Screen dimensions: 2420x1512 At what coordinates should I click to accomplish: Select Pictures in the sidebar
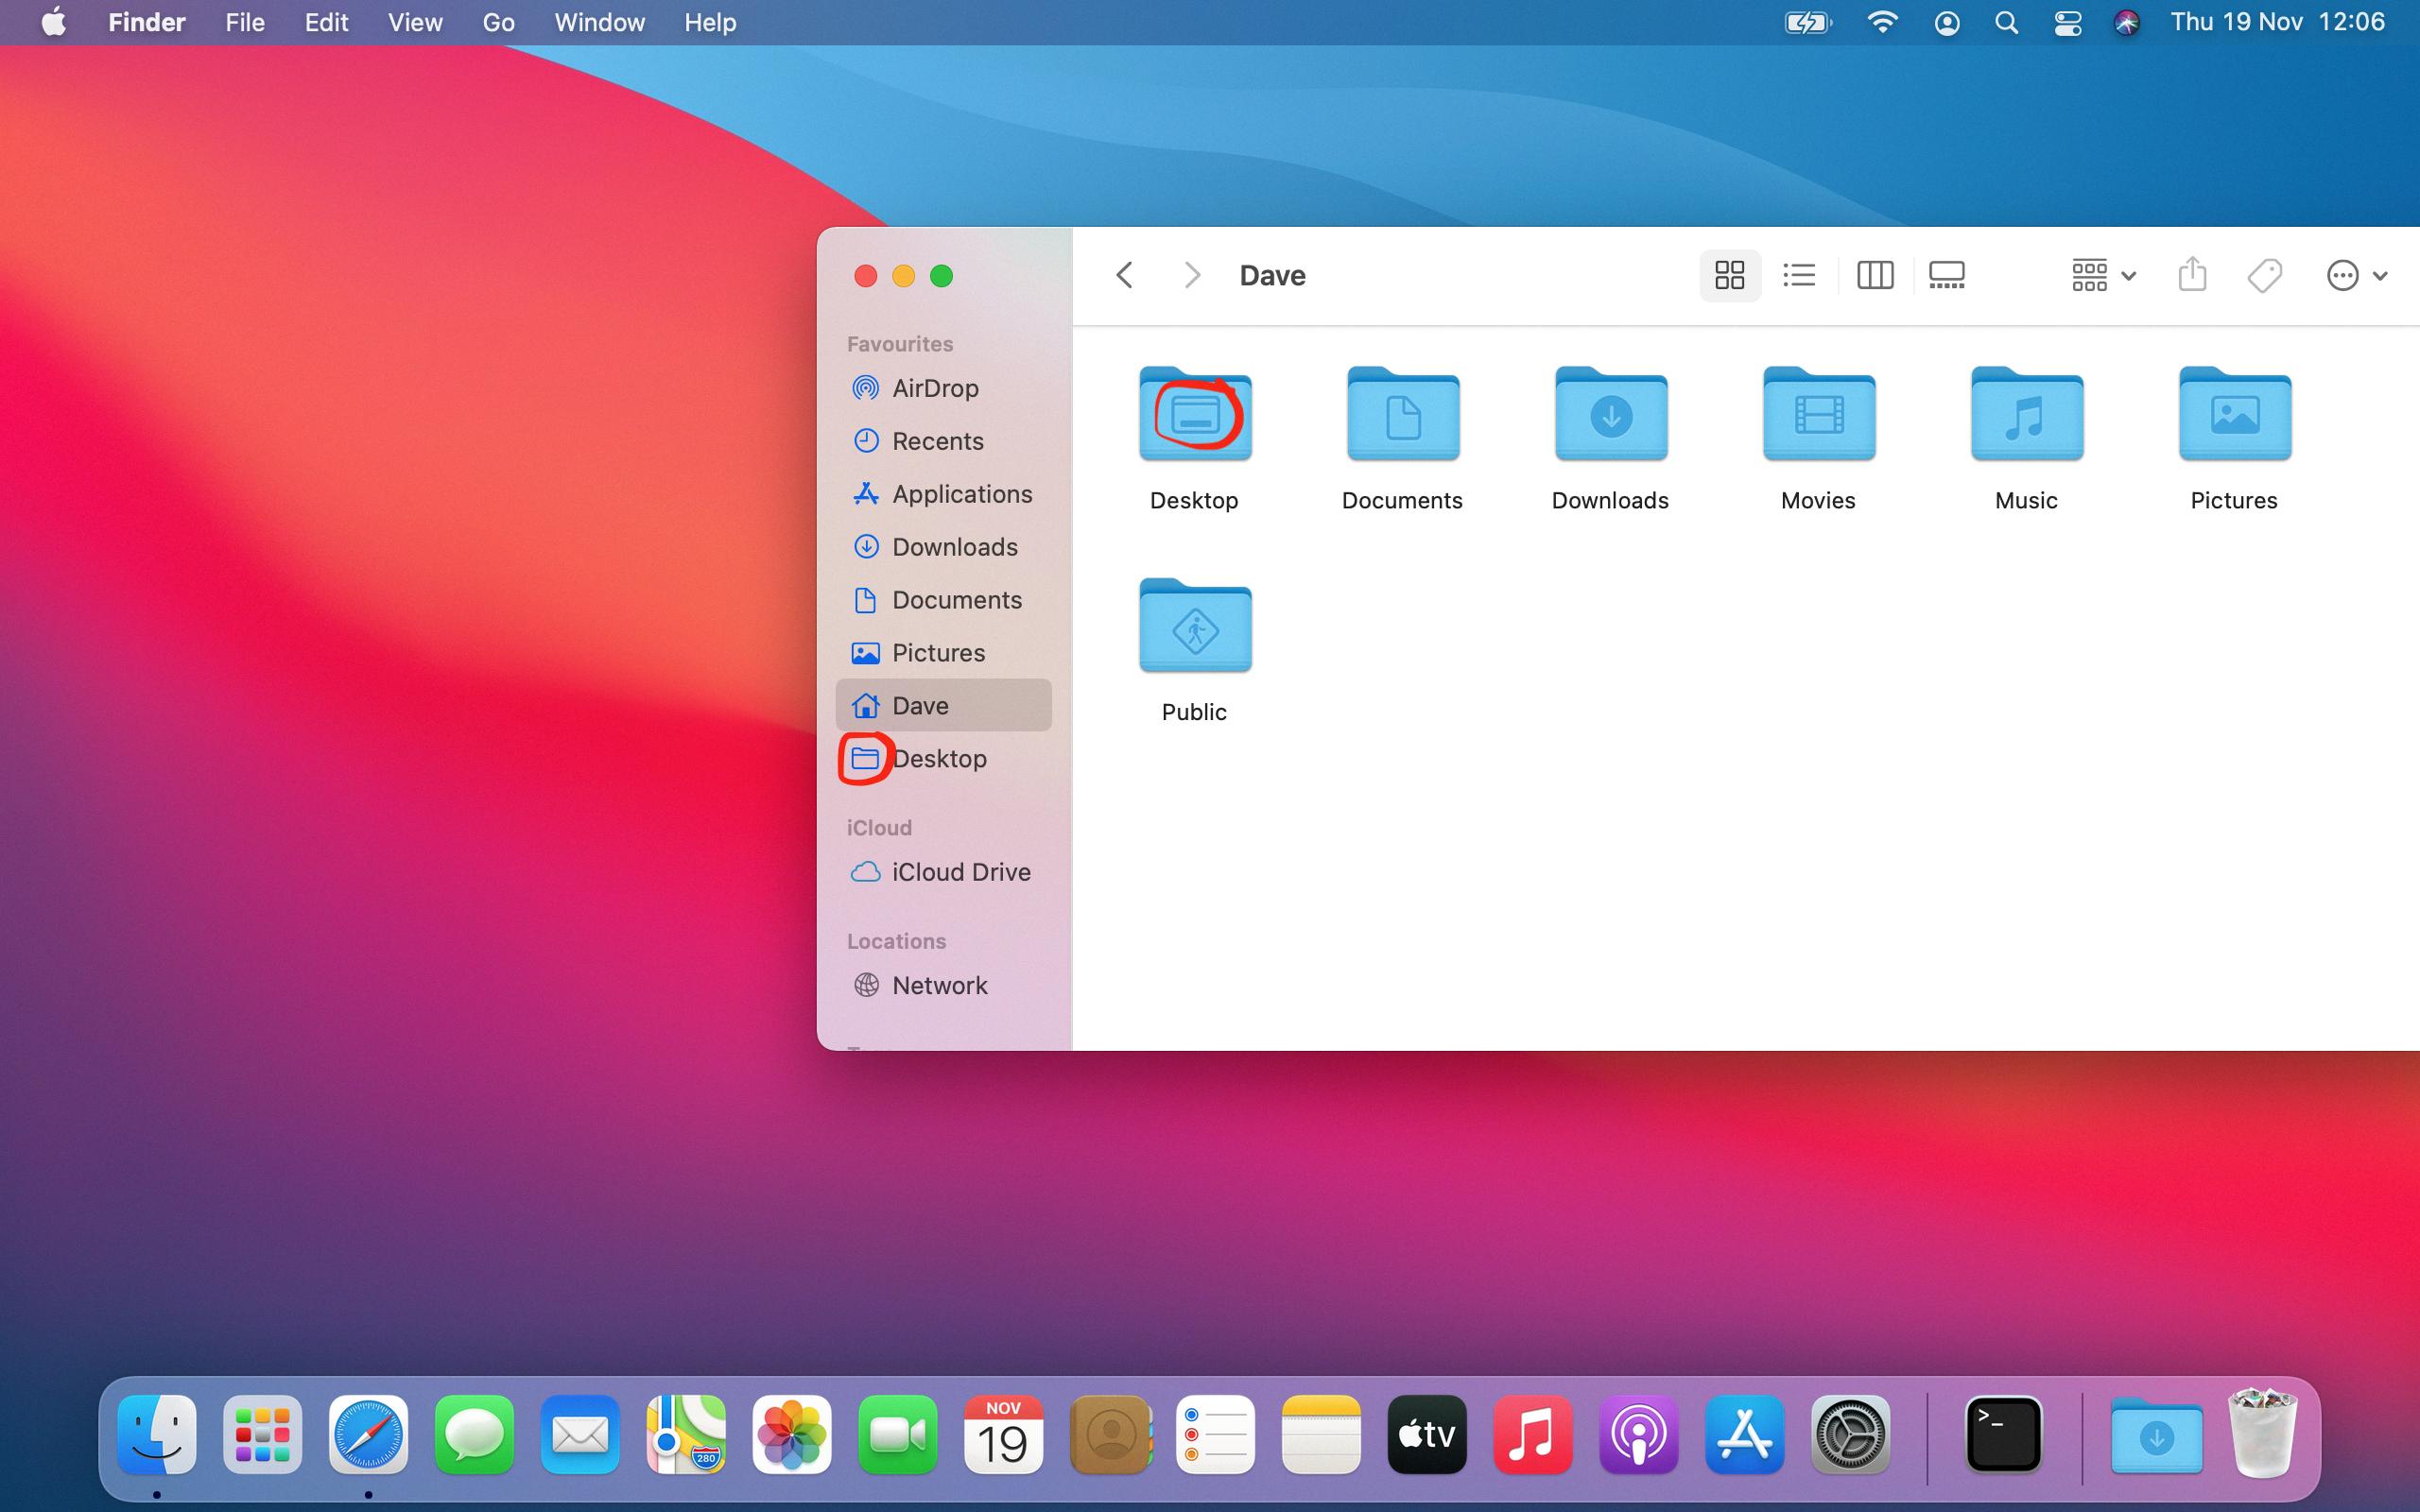pos(944,653)
